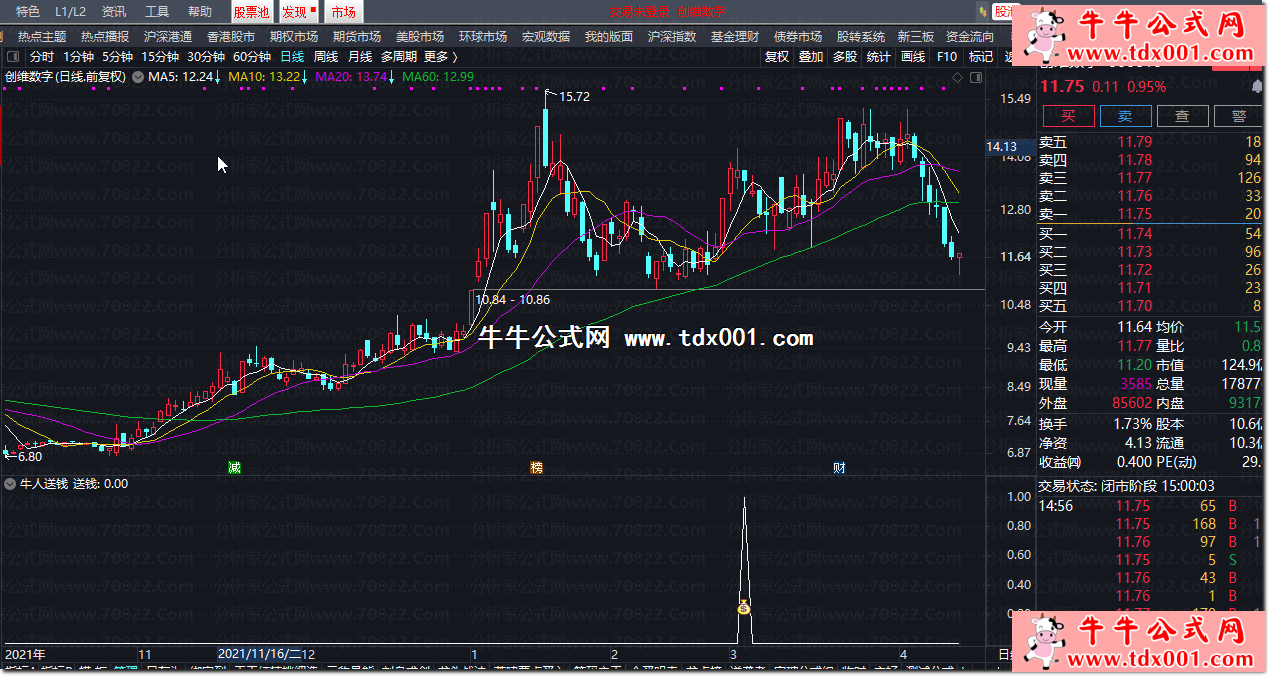Click the panel icon left of 分时

[13, 57]
